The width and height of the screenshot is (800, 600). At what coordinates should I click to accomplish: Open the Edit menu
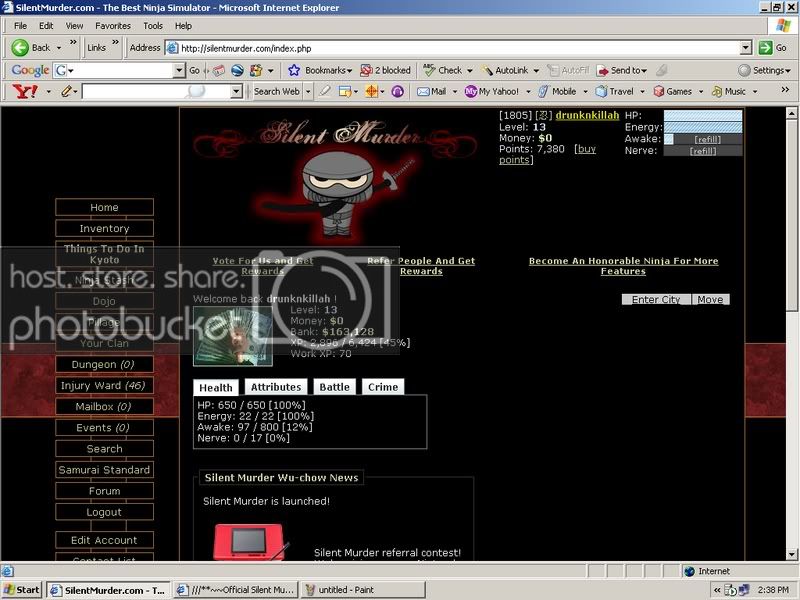[46, 26]
